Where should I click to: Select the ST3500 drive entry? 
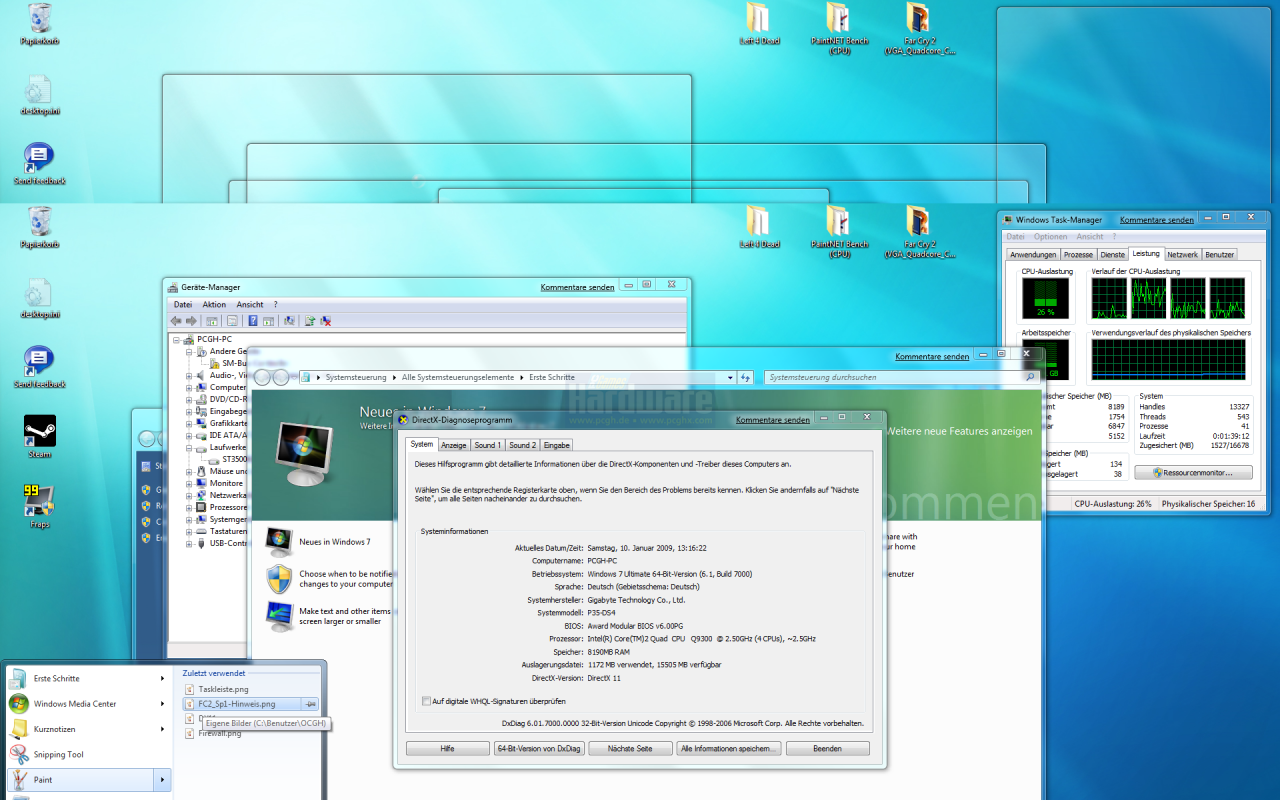pyautogui.click(x=234, y=459)
